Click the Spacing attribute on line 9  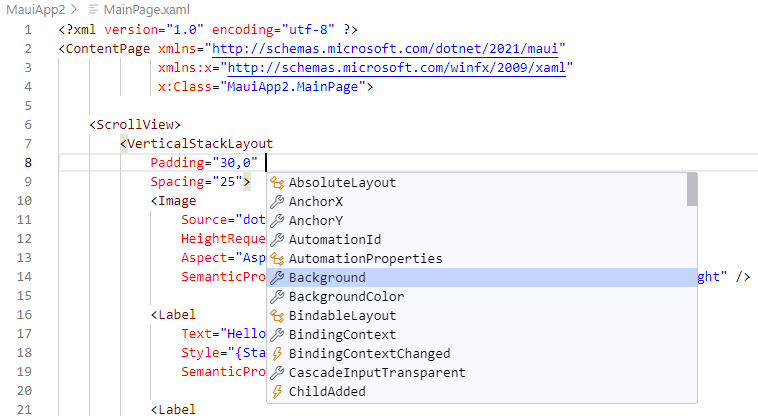coord(177,182)
